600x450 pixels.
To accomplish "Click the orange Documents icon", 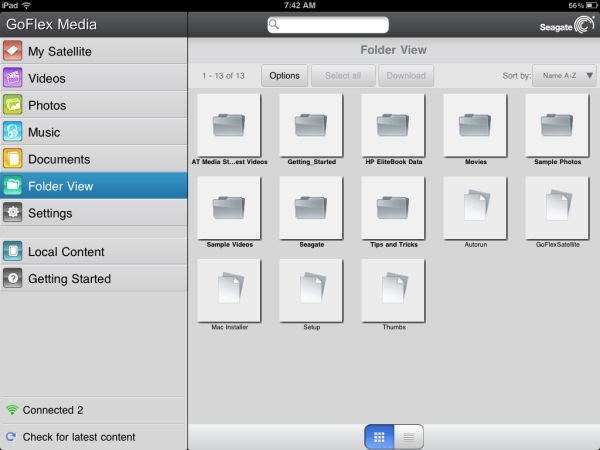I will tap(13, 159).
